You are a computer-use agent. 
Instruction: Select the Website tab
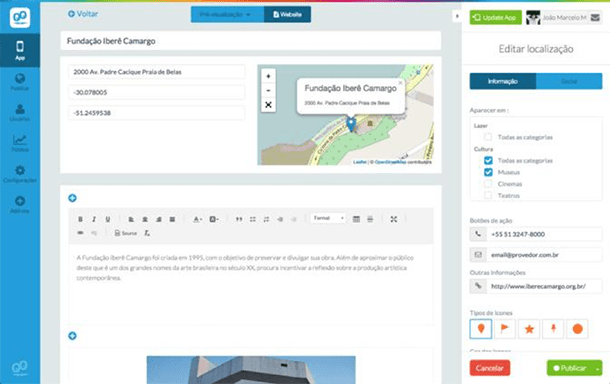click(287, 14)
